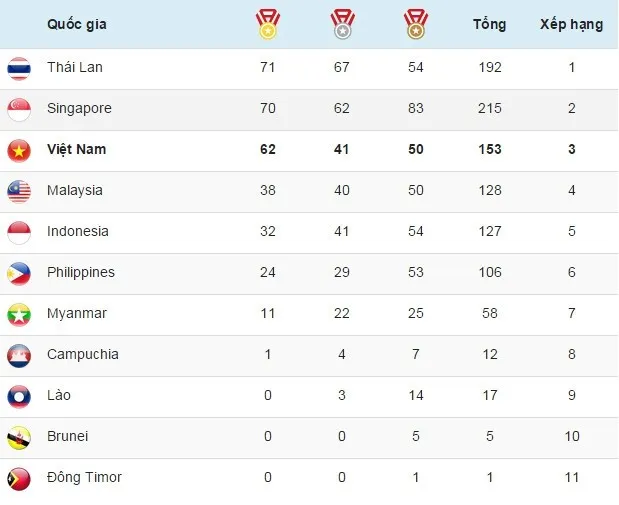Viewport: 619px width, 505px height.
Task: Click the Philippines flag icon
Action: pyautogui.click(x=19, y=274)
